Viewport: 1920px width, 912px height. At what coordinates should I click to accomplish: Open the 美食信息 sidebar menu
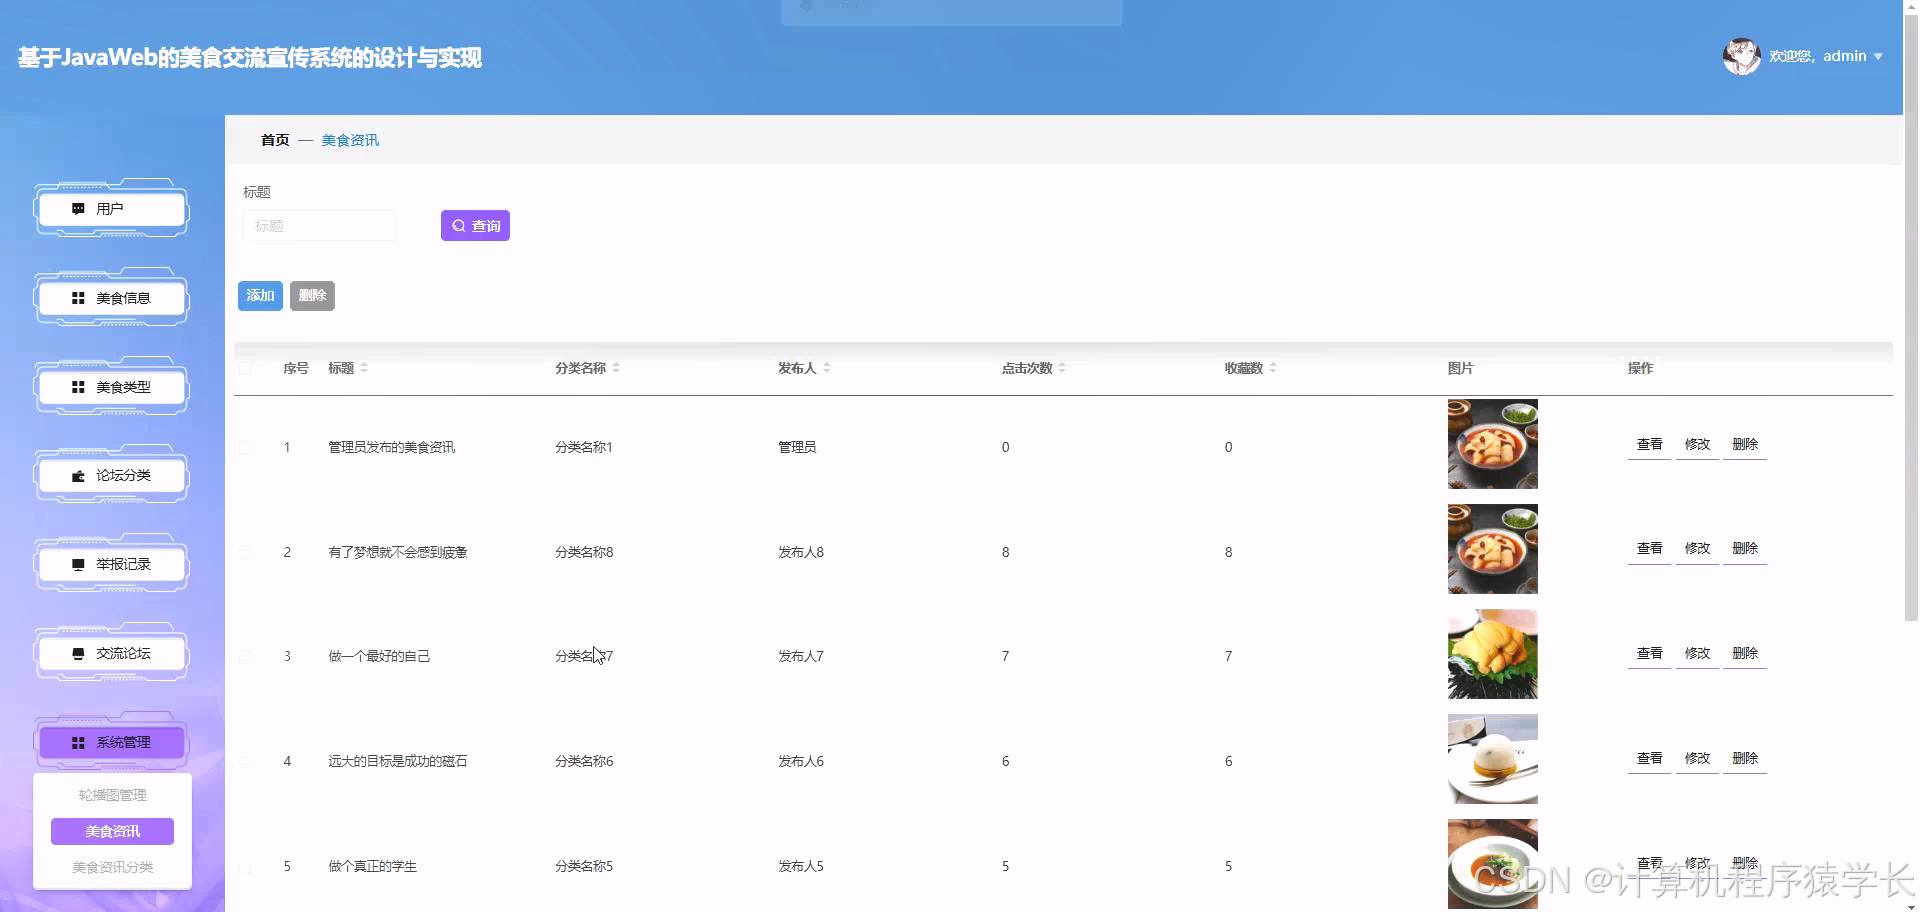(x=111, y=298)
